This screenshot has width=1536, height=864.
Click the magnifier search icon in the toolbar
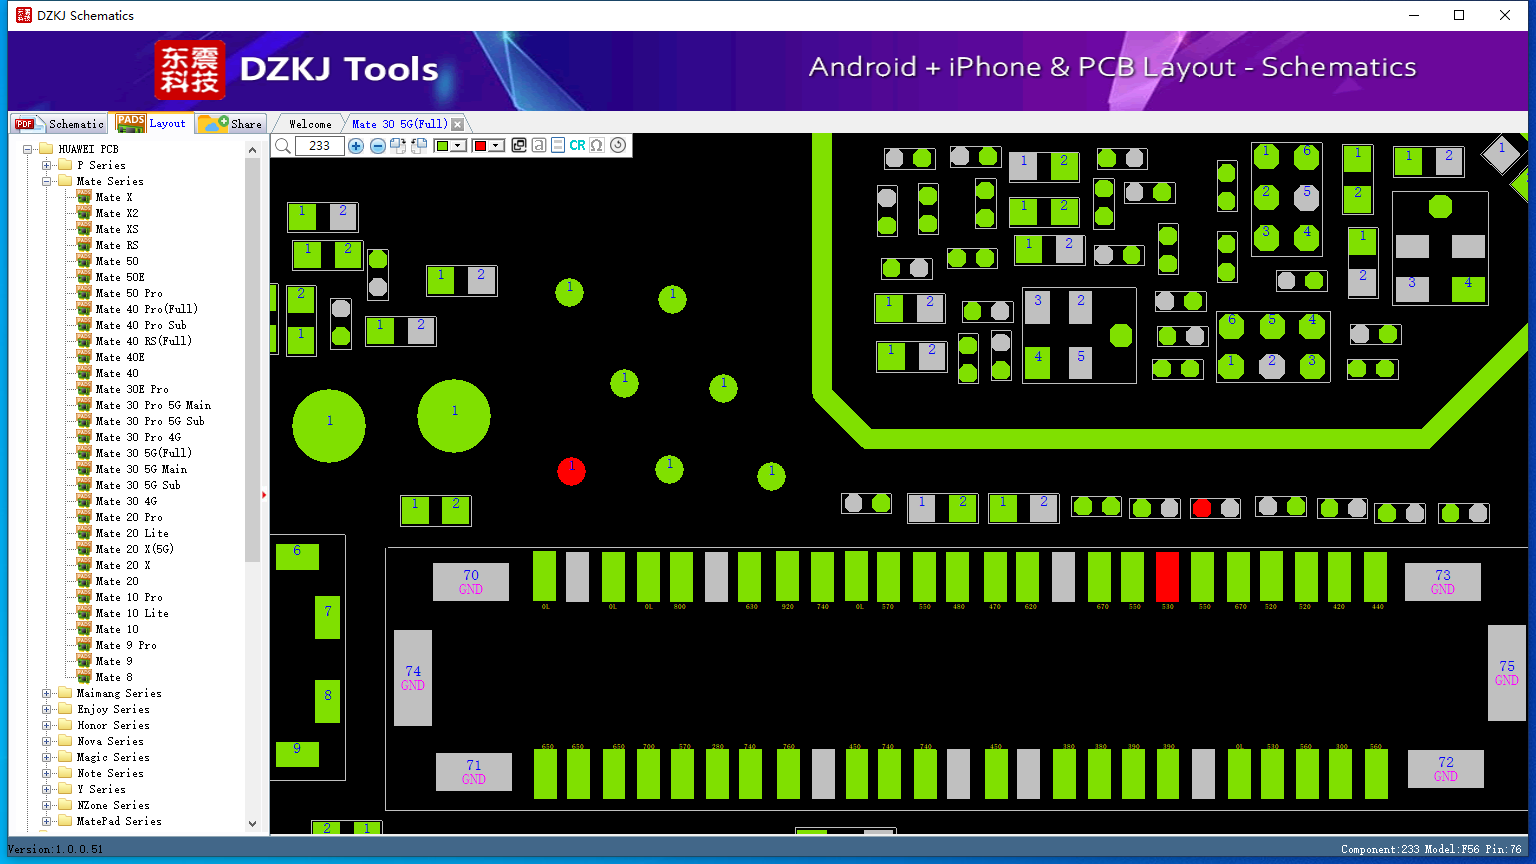pos(283,146)
